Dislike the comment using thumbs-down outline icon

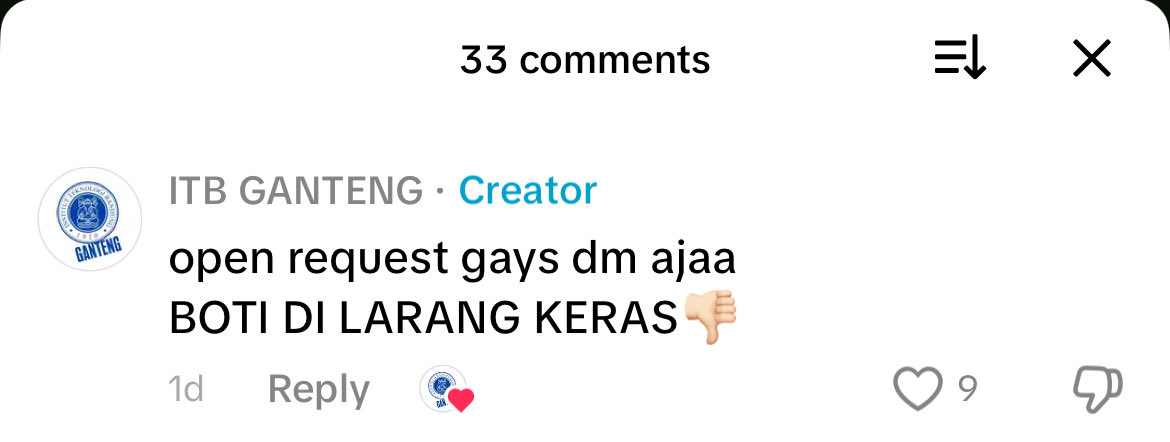[1097, 390]
